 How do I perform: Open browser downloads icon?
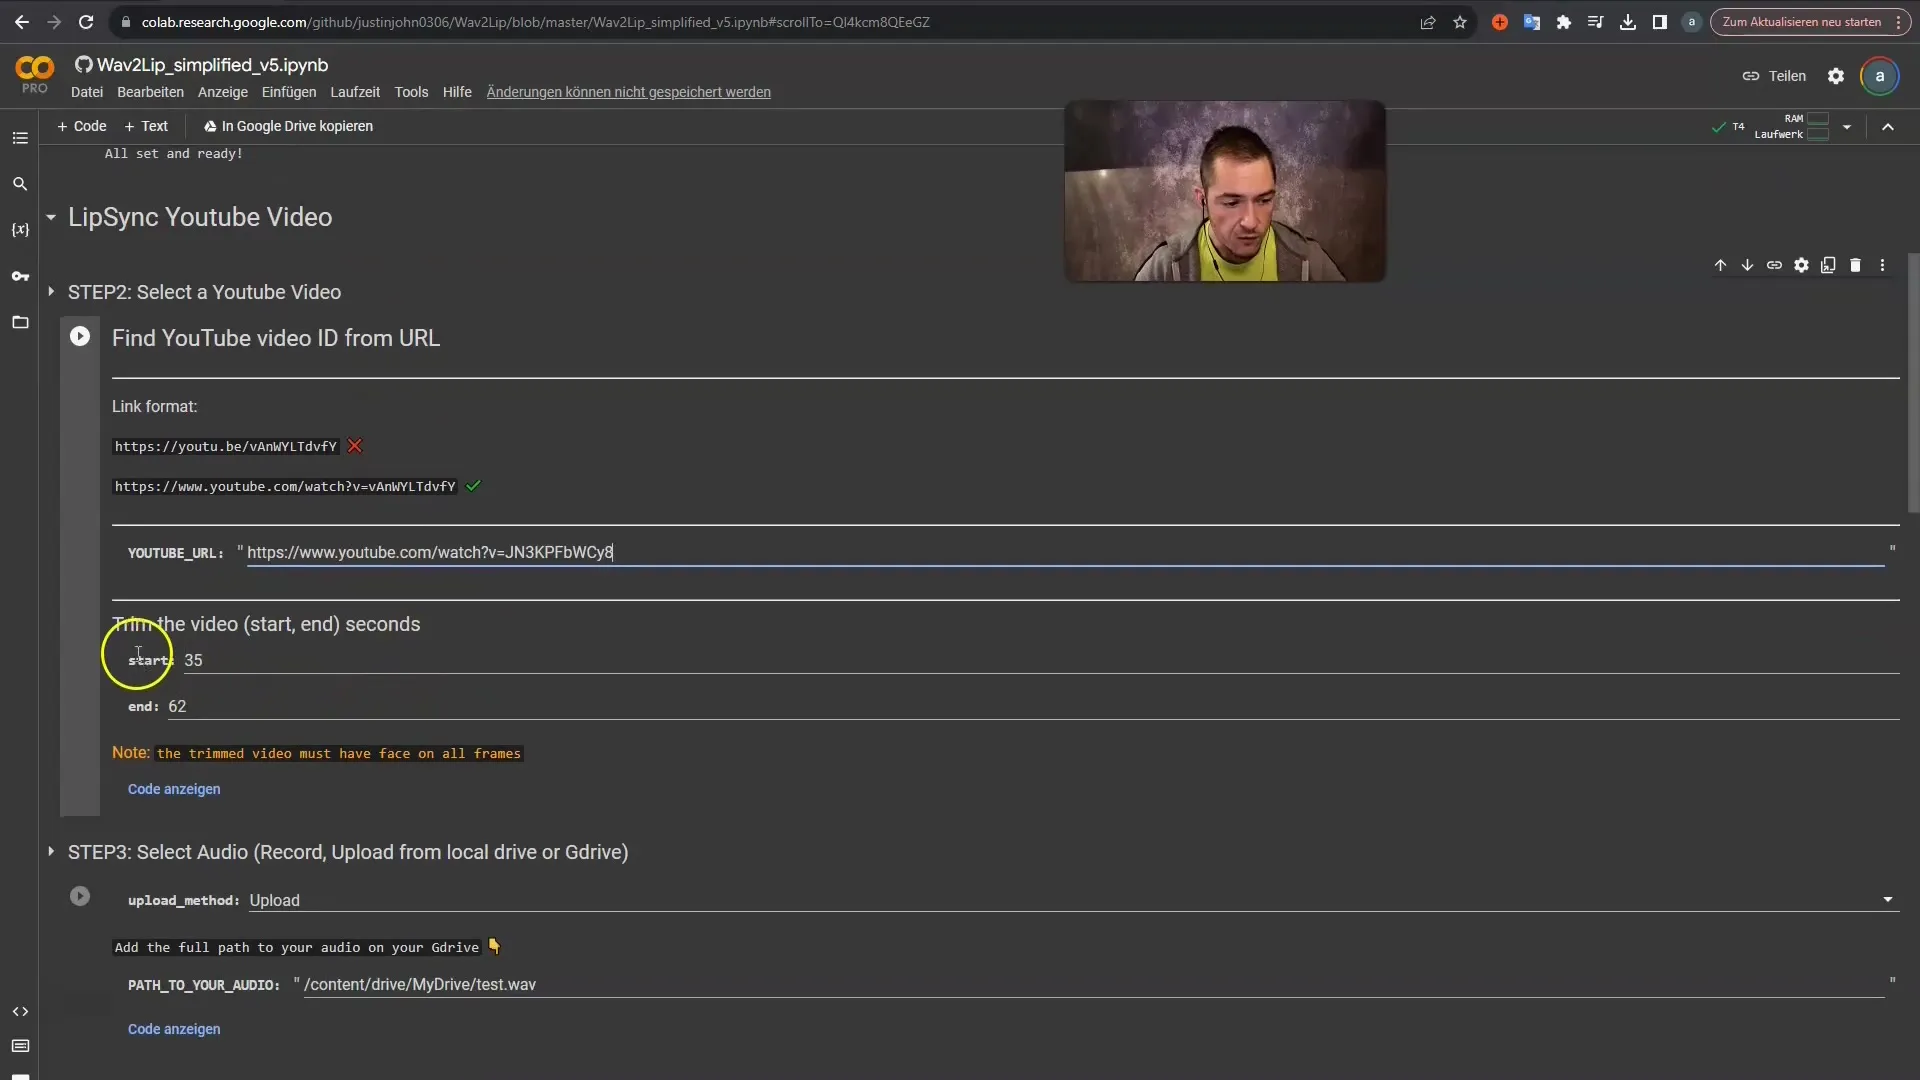click(1628, 22)
